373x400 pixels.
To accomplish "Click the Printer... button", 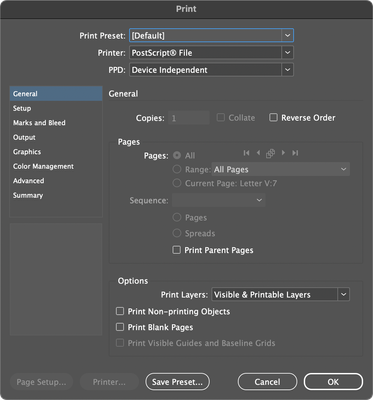I will click(109, 382).
